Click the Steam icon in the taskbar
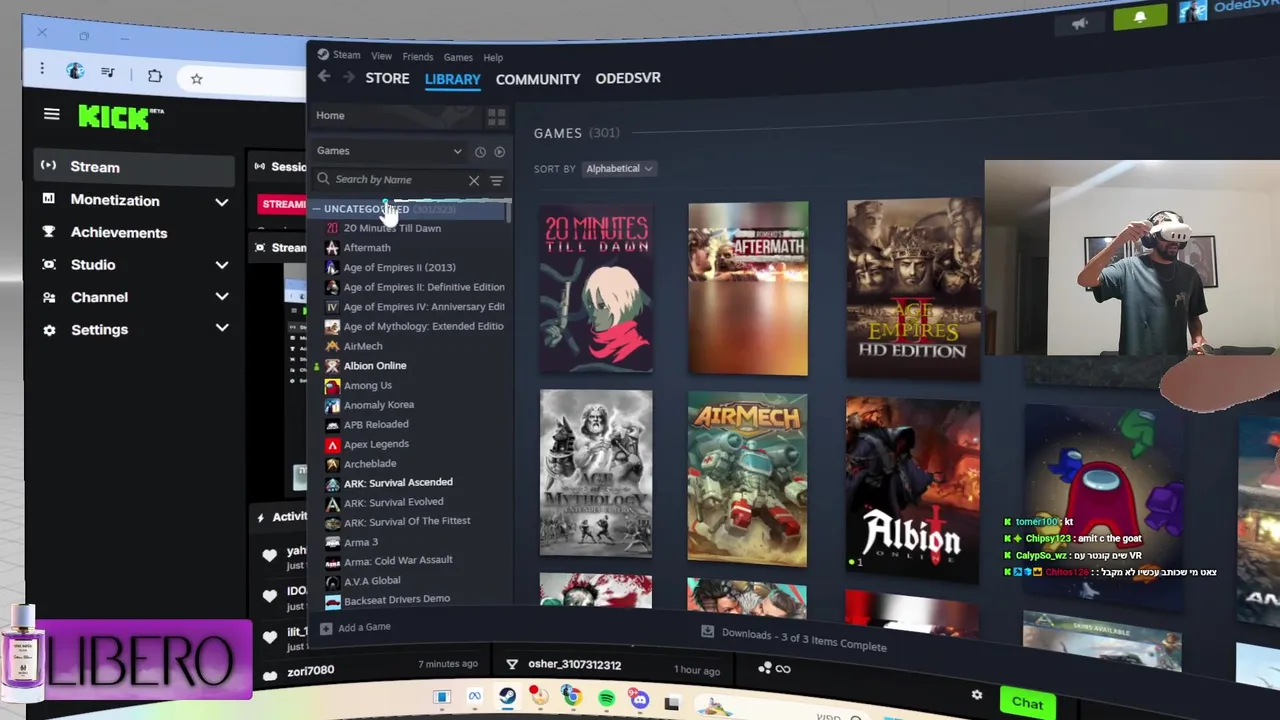 tap(507, 697)
